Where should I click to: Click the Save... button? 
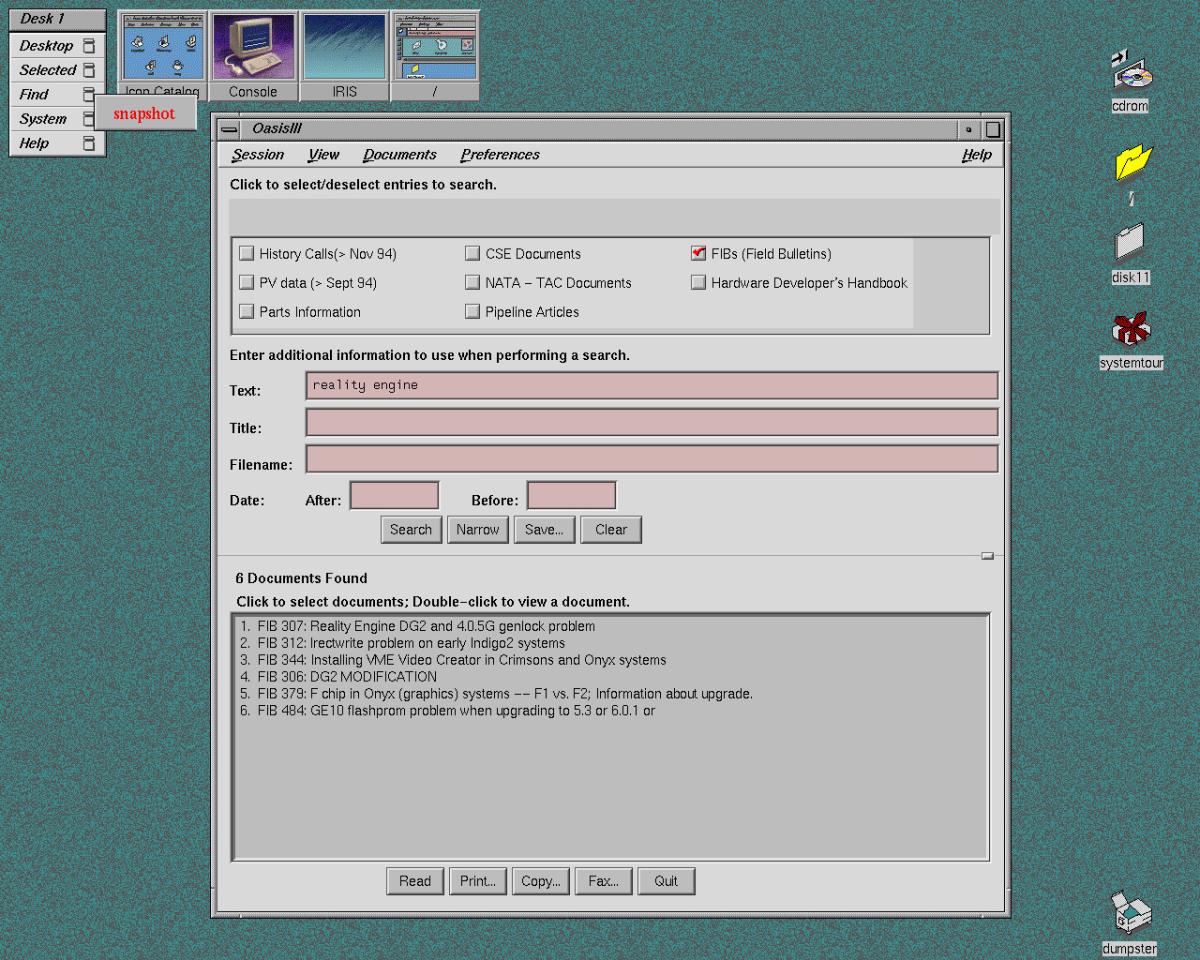point(544,530)
